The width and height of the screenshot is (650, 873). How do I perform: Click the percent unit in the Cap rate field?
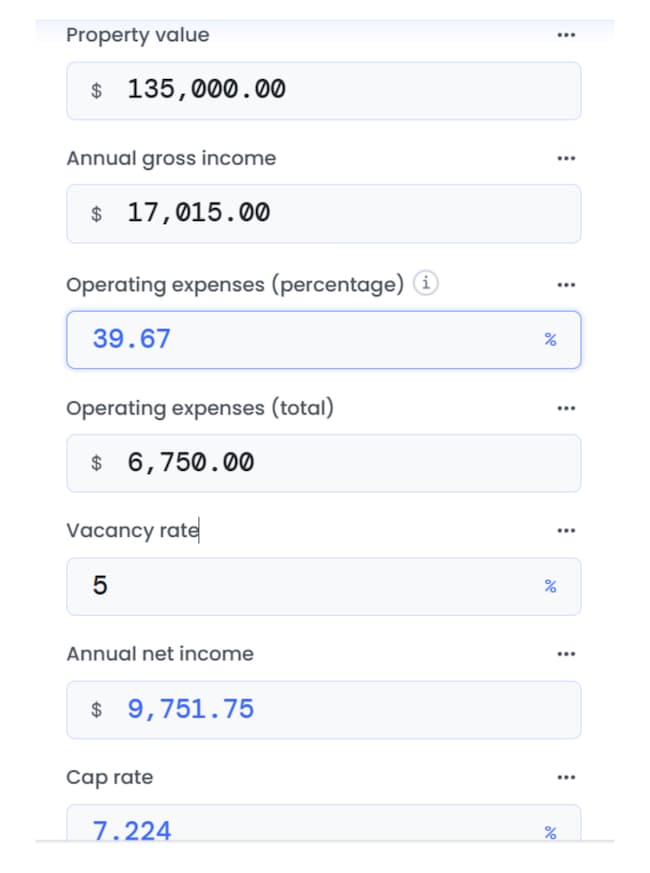550,831
